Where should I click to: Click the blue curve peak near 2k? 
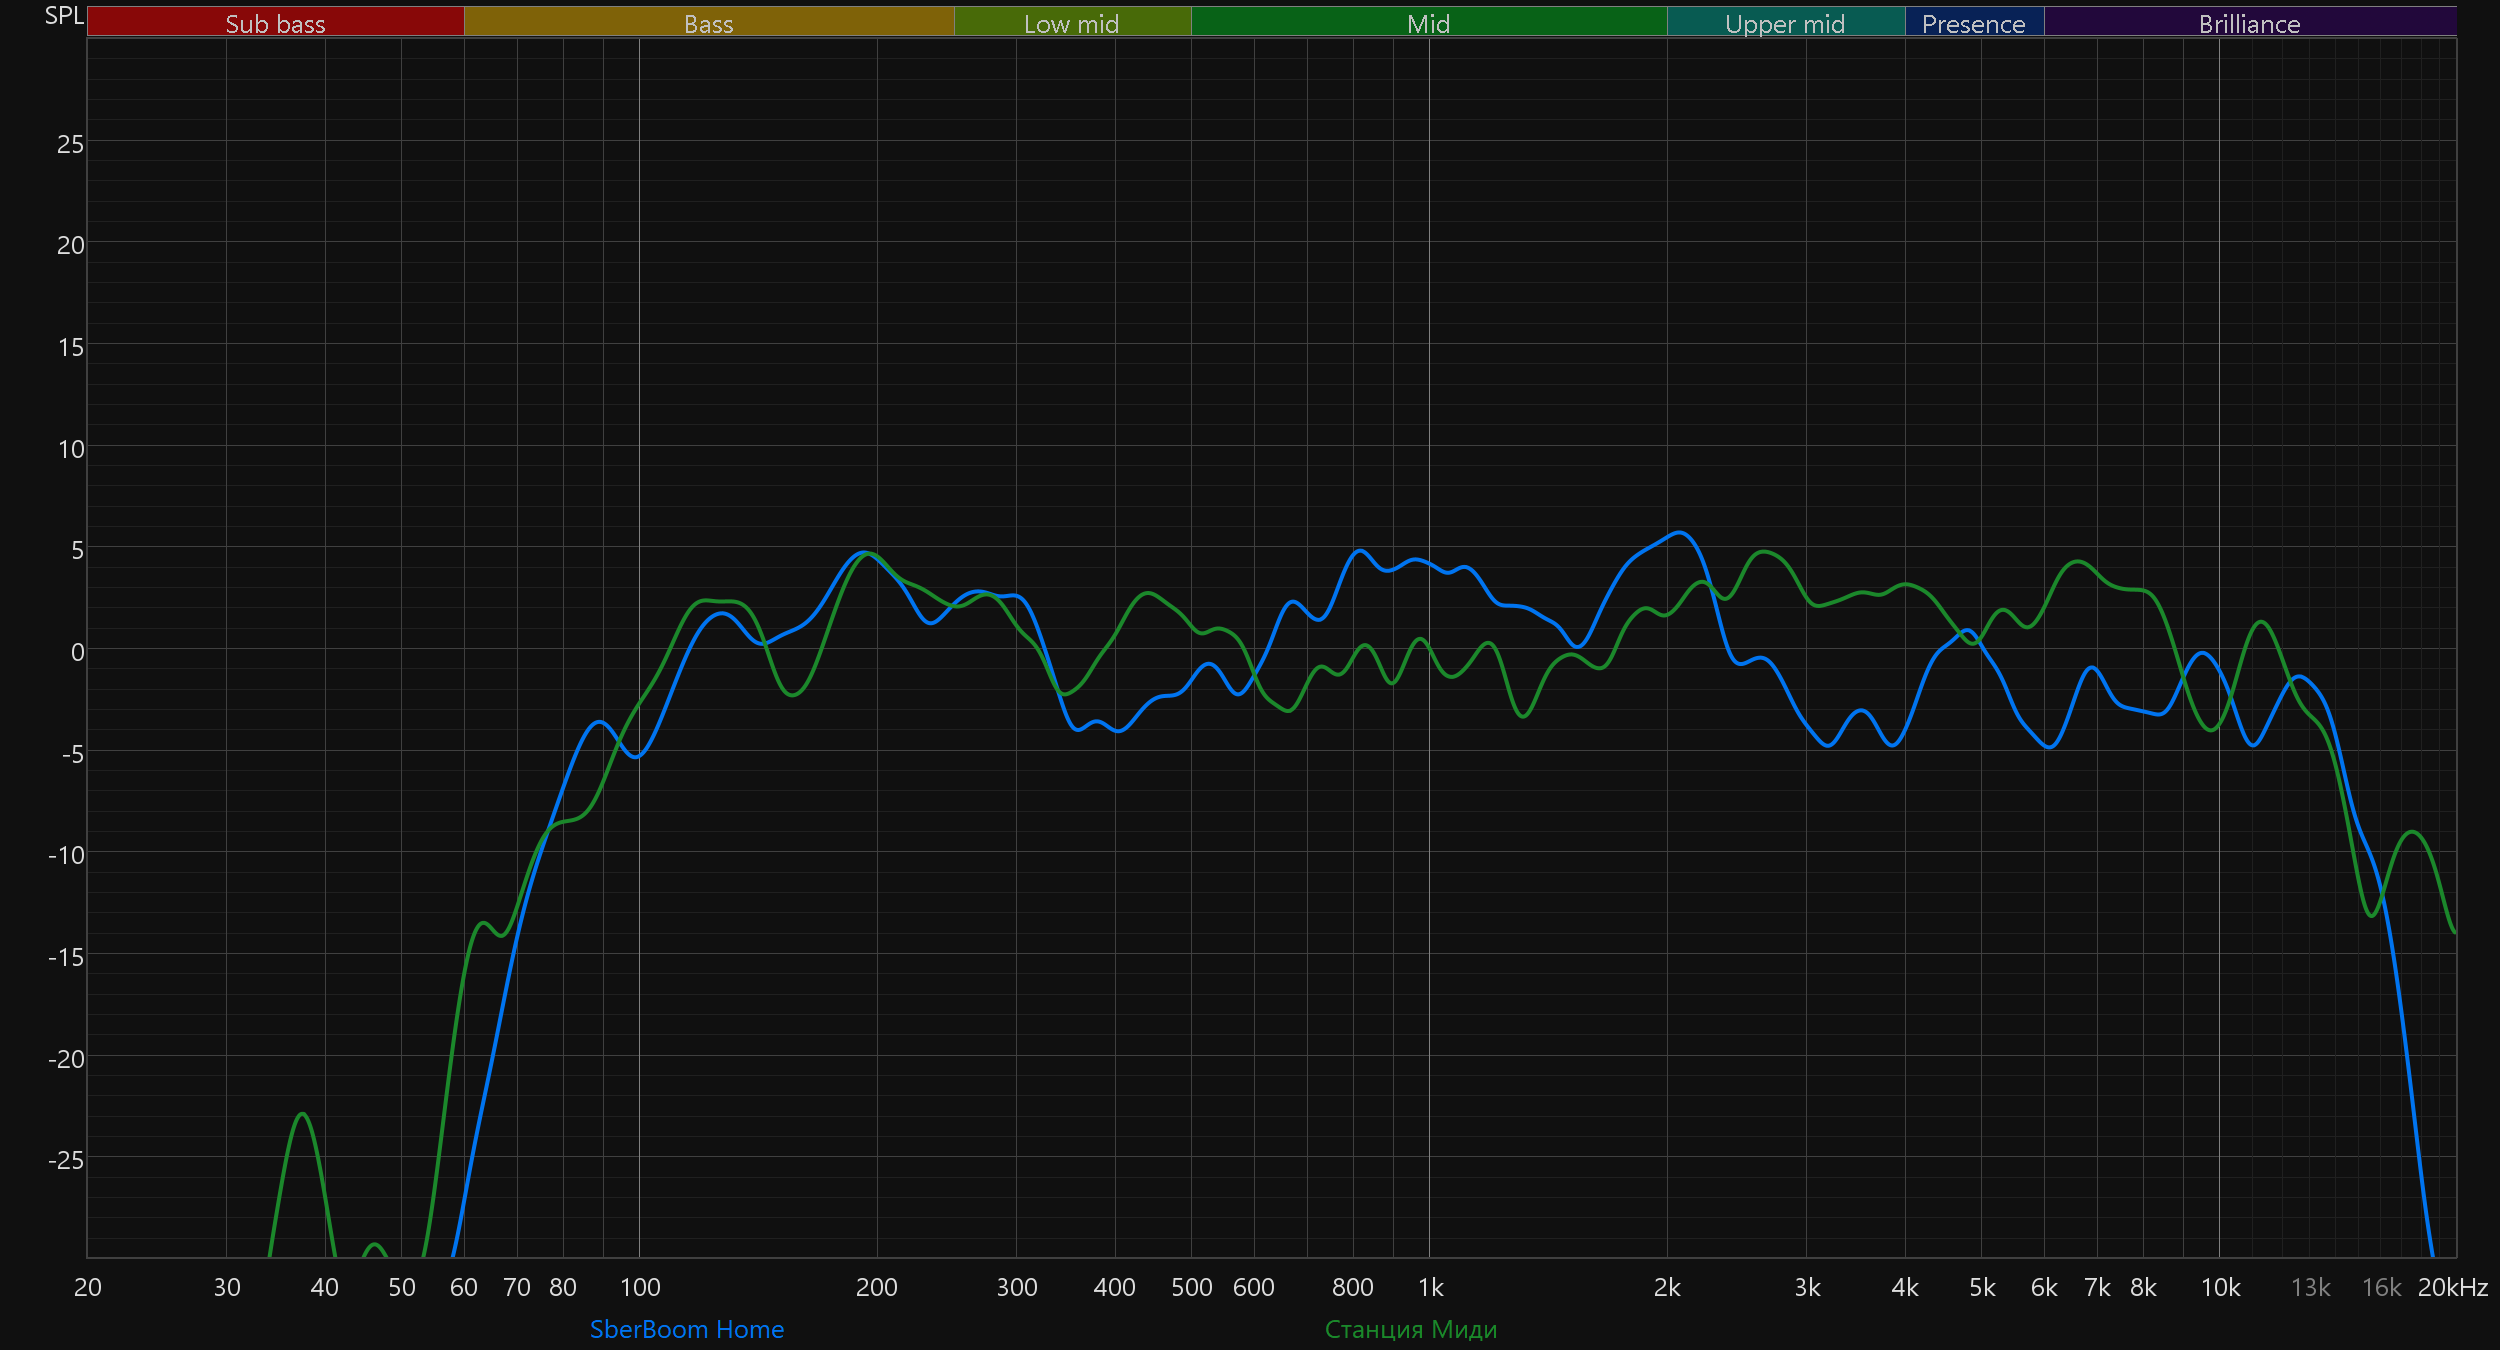tap(1680, 533)
